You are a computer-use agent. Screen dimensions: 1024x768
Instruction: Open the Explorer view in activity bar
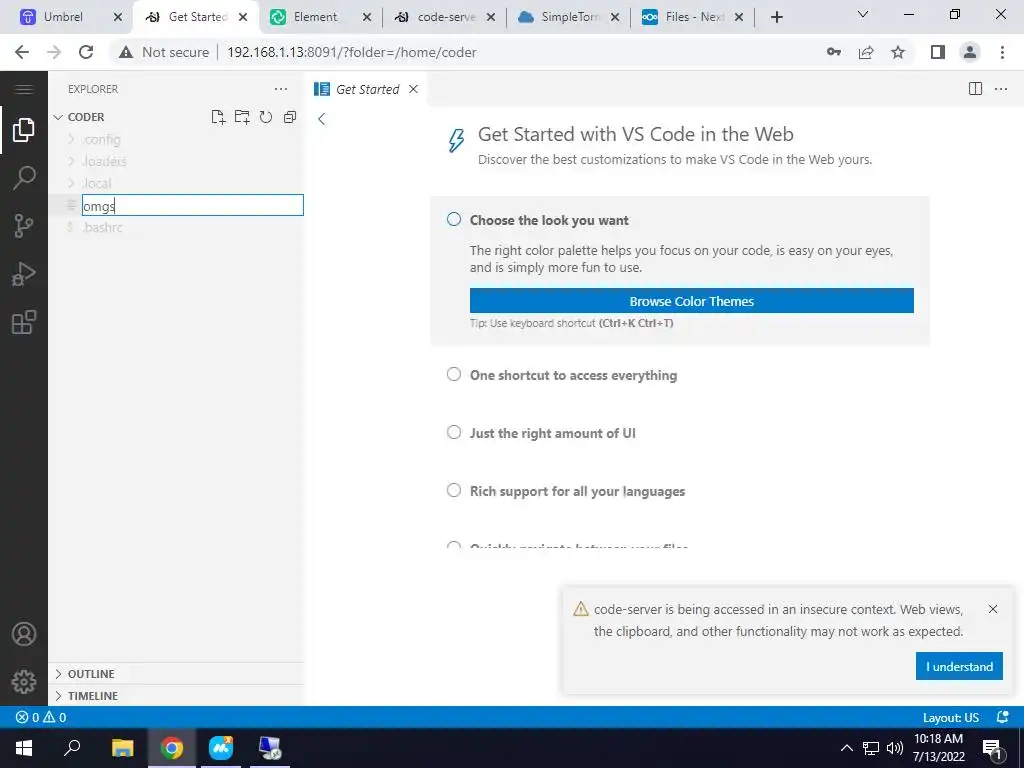pyautogui.click(x=24, y=130)
